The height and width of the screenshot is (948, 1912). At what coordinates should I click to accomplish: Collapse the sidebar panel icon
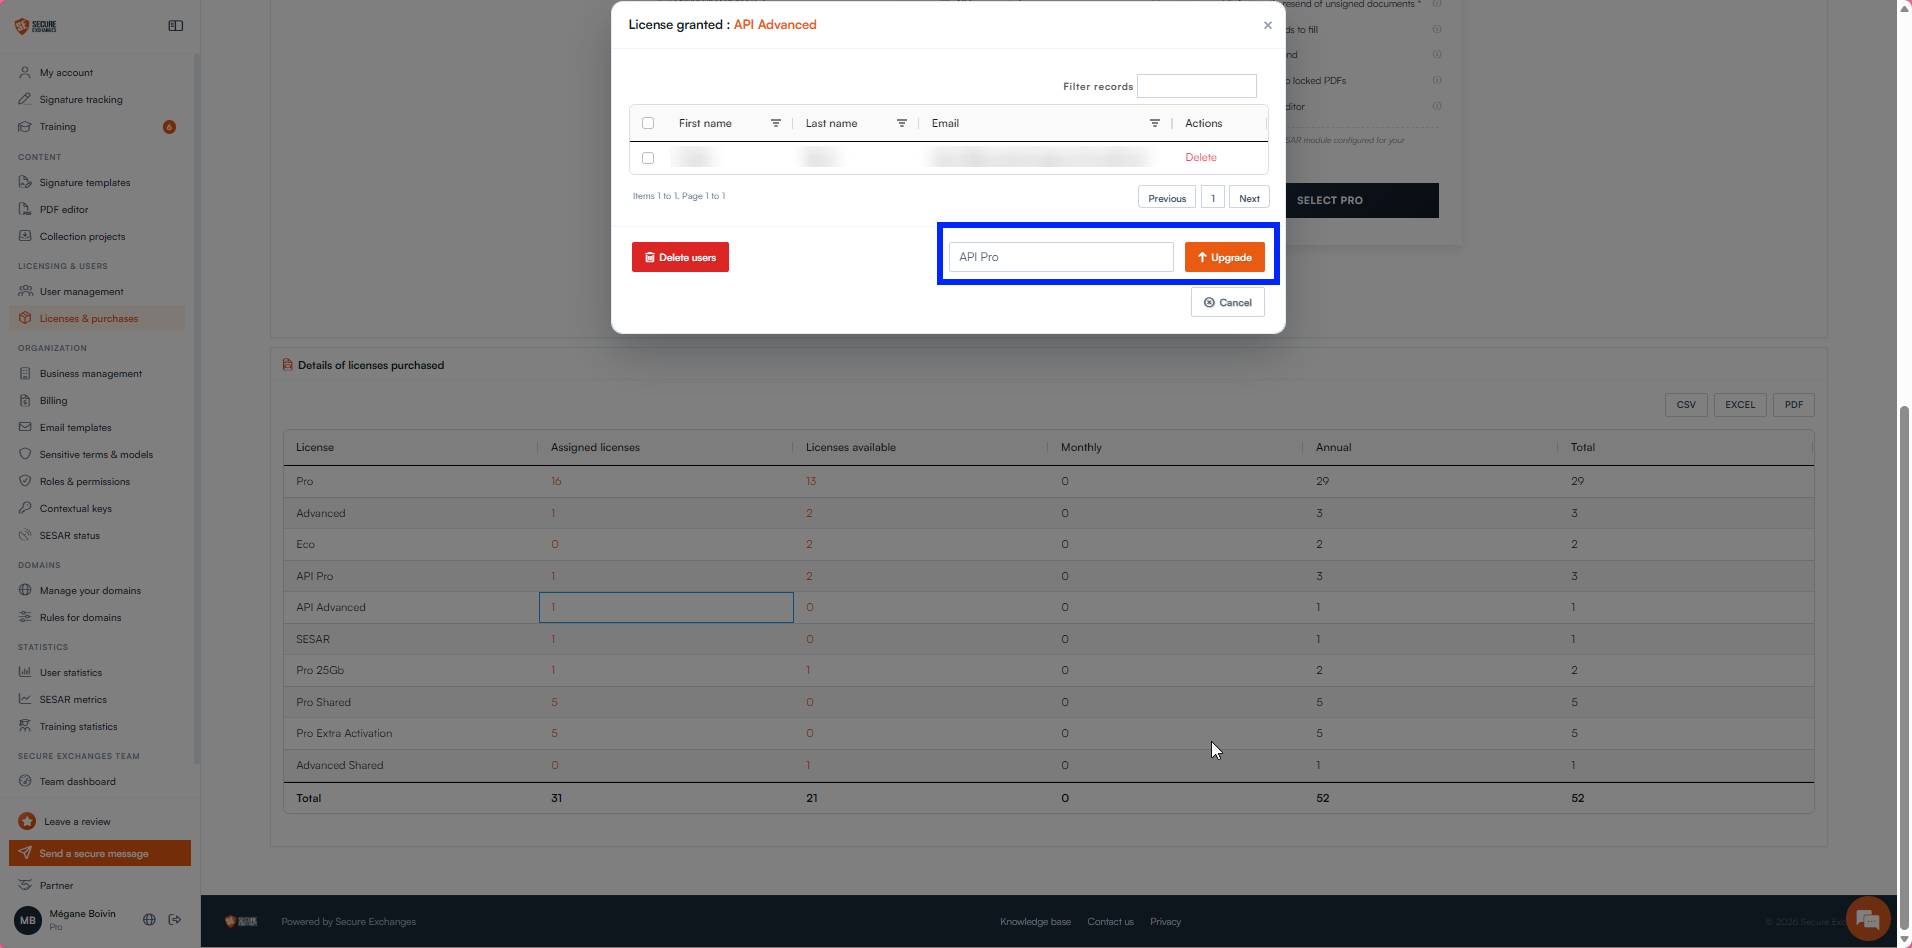(x=176, y=26)
